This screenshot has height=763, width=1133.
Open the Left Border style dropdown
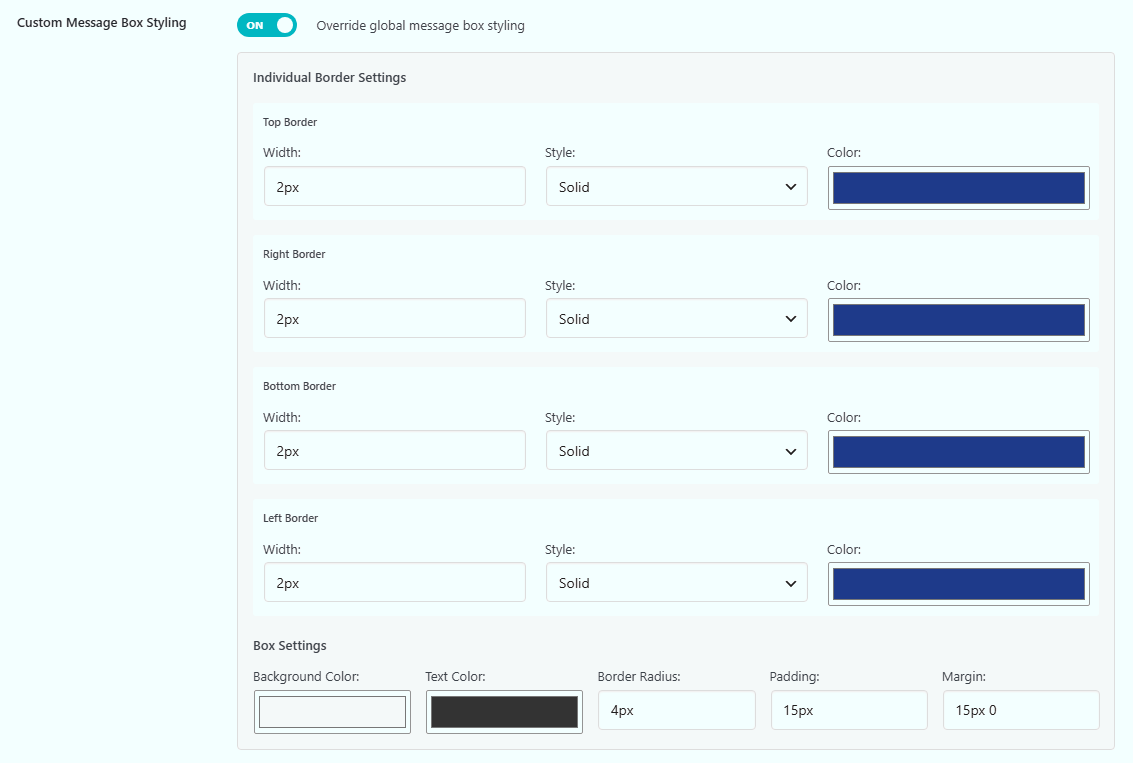click(676, 583)
